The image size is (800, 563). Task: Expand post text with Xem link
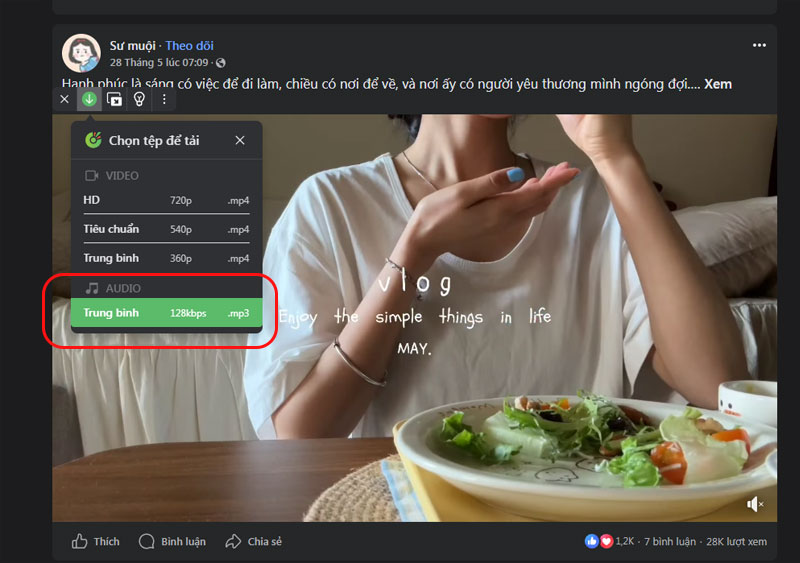click(x=717, y=84)
